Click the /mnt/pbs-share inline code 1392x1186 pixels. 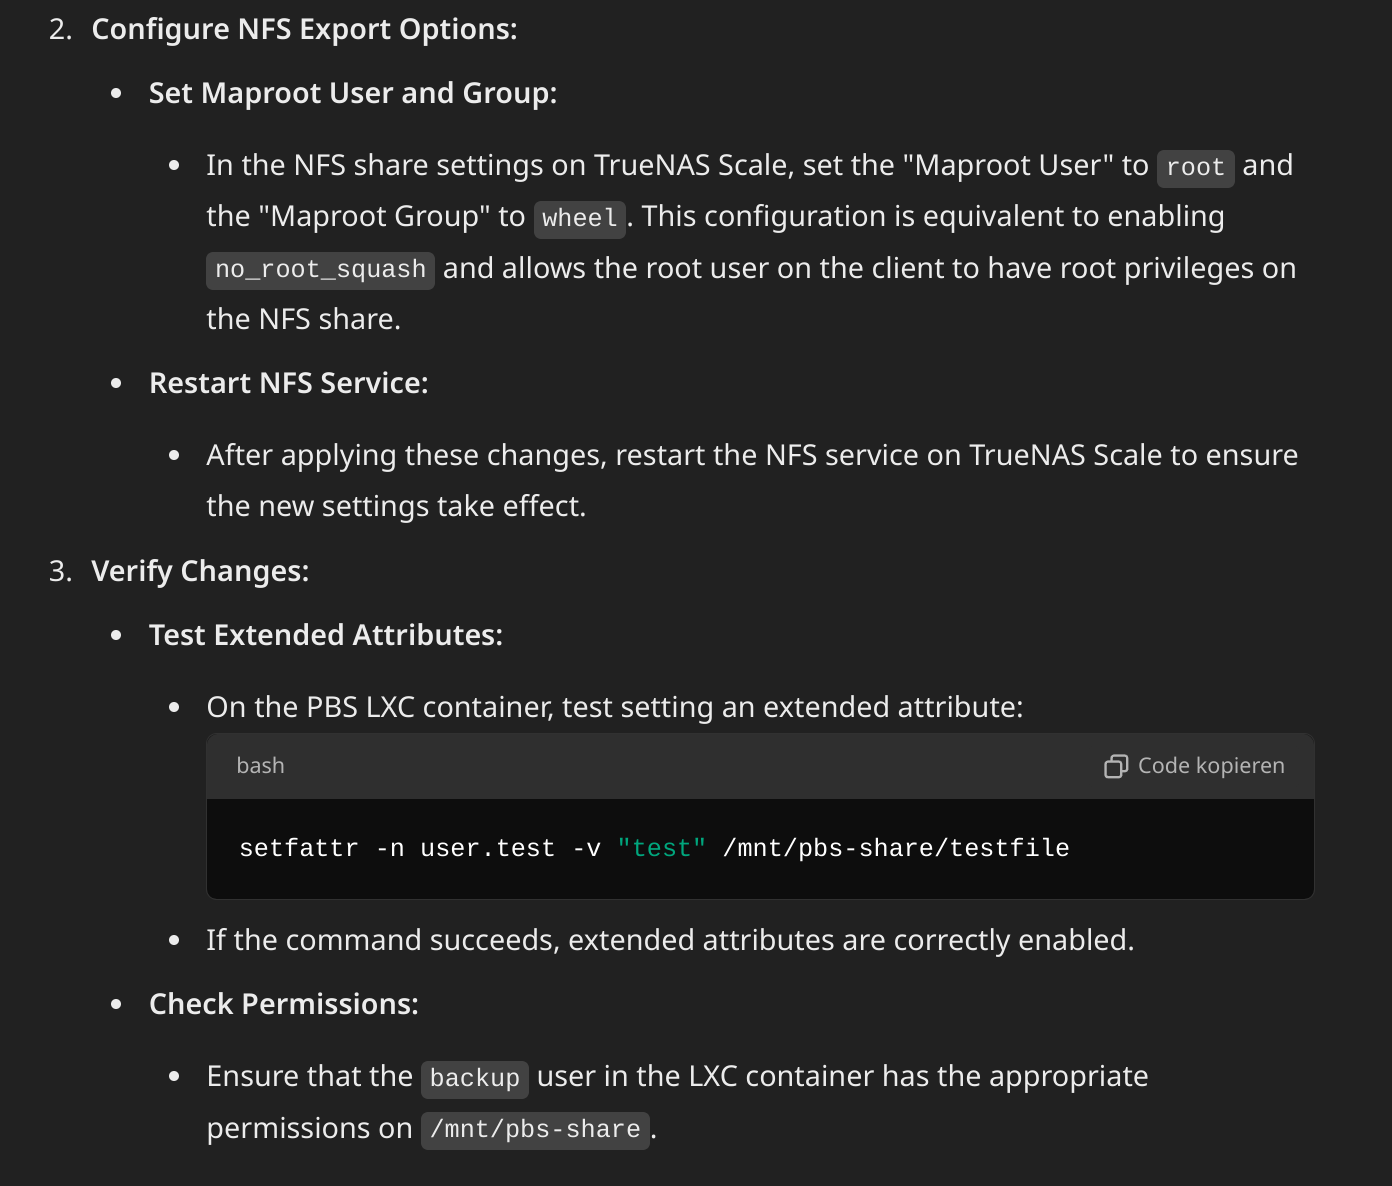(535, 1130)
